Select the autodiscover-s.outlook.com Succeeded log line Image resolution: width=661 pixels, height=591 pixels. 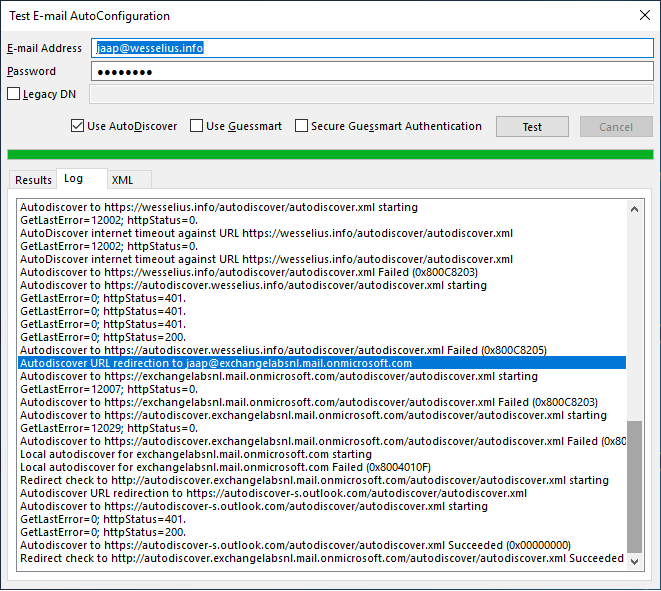point(296,545)
